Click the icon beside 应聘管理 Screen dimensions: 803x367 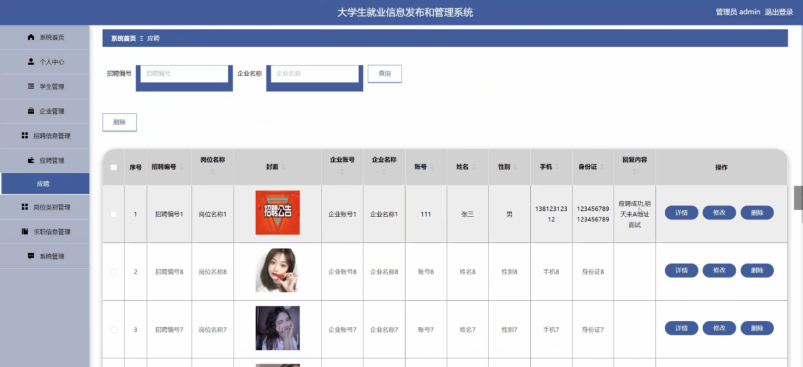(31, 160)
